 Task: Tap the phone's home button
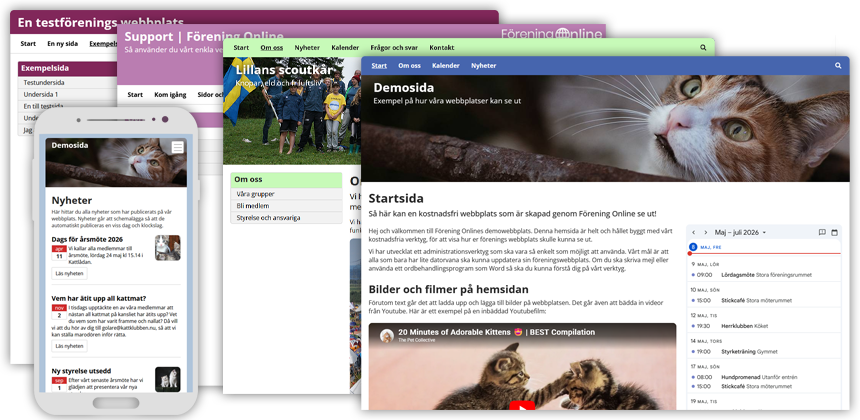tap(116, 403)
